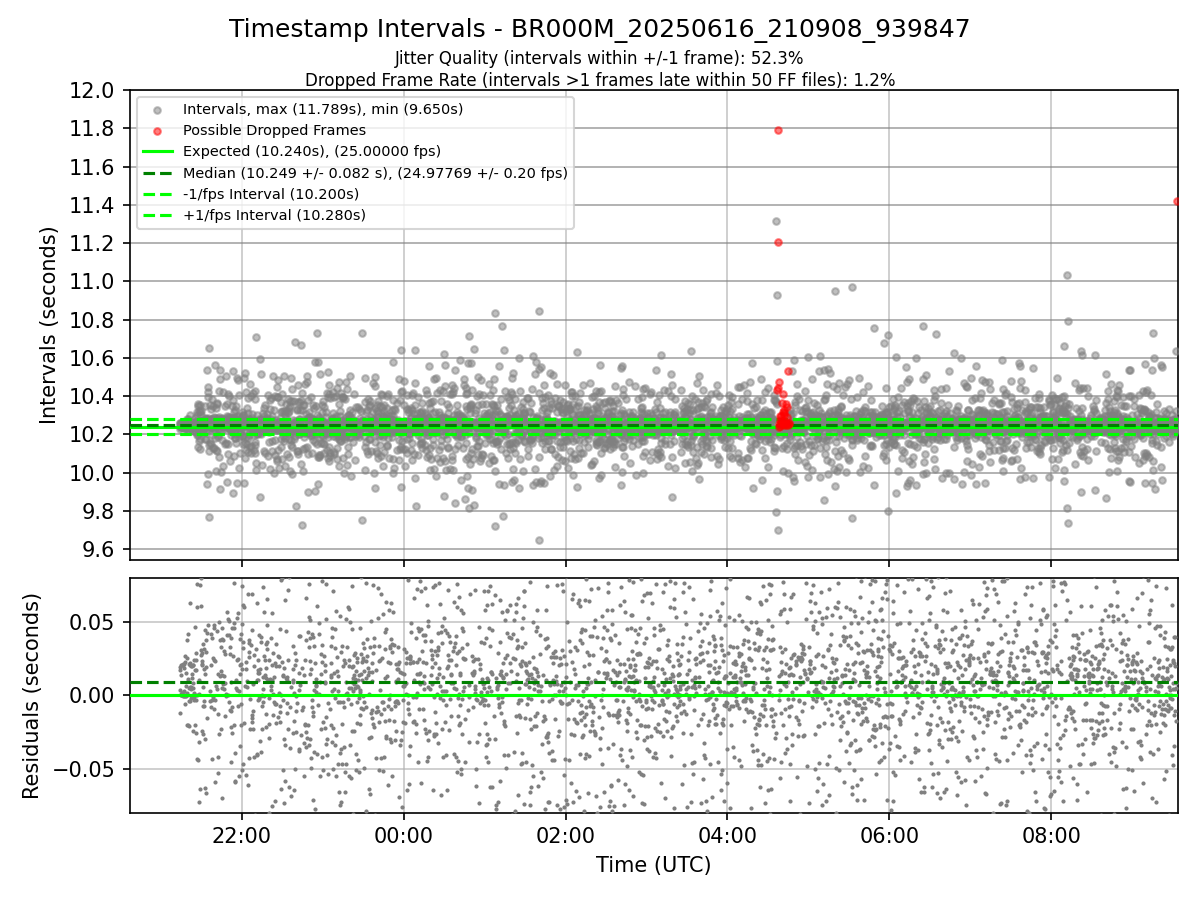1200x900 pixels.
Task: Click the lowest gray point near 9.65 seconds
Action: pos(539,540)
